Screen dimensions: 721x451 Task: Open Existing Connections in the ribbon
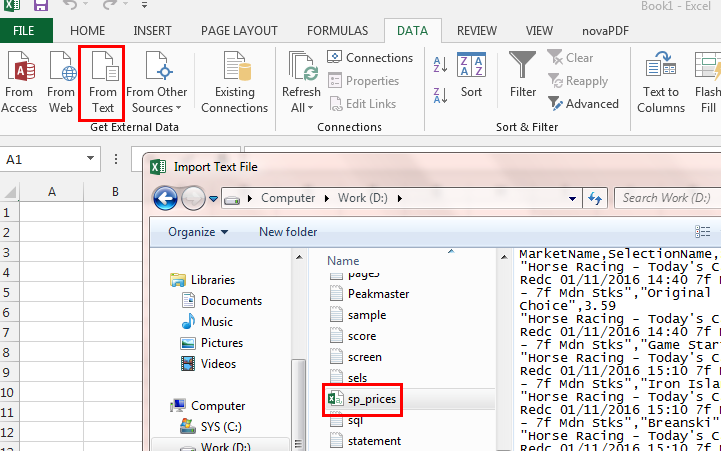pyautogui.click(x=235, y=83)
